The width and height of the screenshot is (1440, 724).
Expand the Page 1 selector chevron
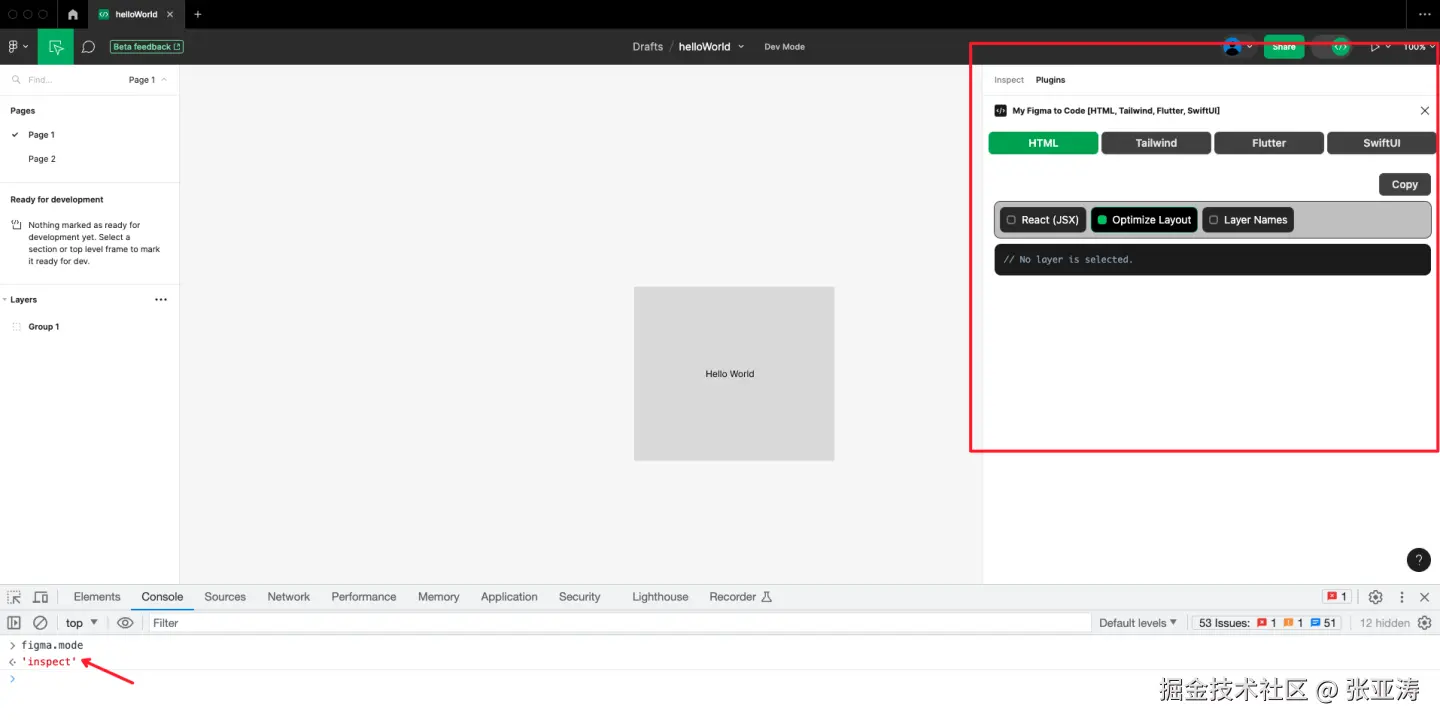click(x=164, y=79)
